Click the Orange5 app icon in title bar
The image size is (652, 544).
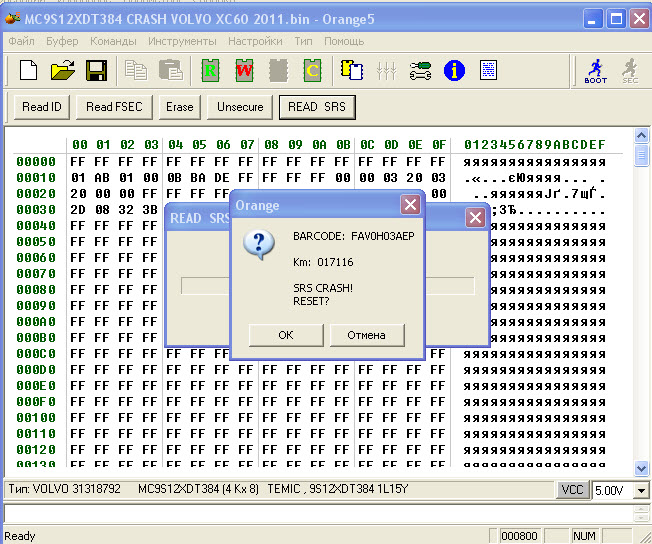click(13, 18)
